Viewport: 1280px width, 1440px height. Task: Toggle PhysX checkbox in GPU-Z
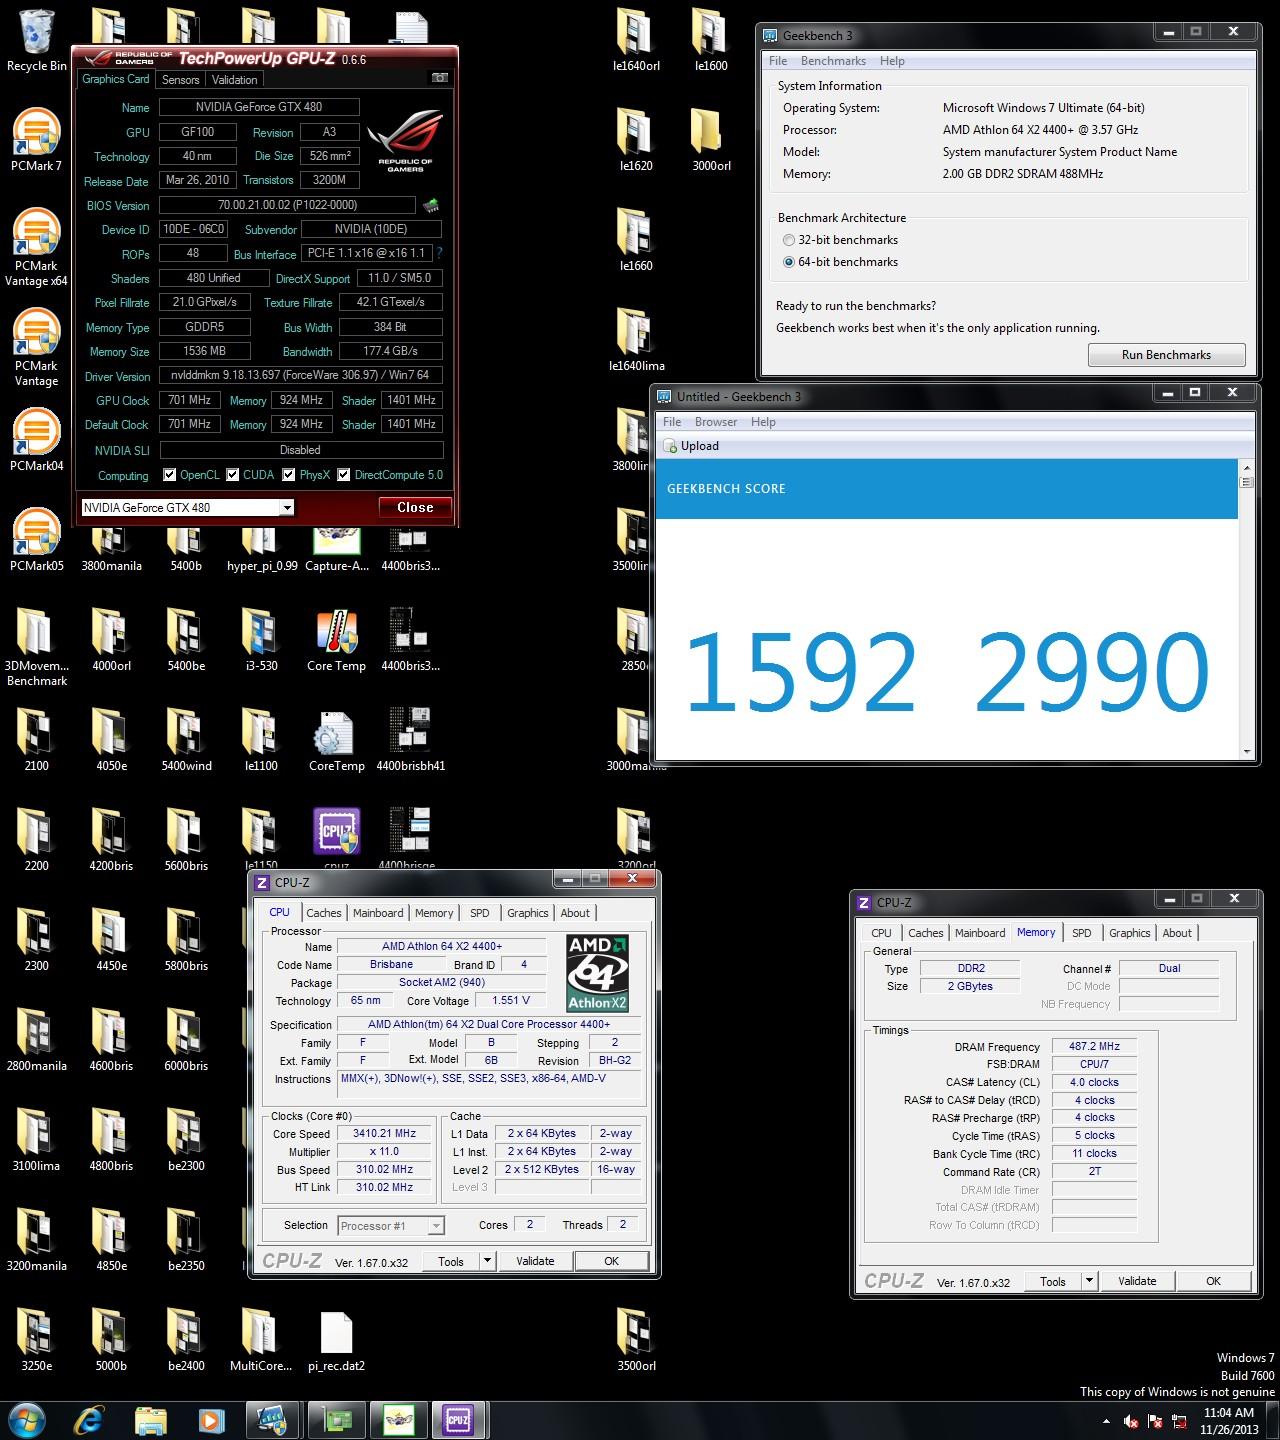(x=289, y=475)
